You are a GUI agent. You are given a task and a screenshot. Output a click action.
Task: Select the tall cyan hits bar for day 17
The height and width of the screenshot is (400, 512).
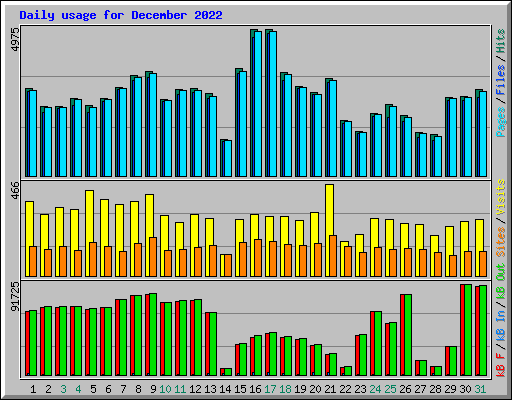point(273,104)
